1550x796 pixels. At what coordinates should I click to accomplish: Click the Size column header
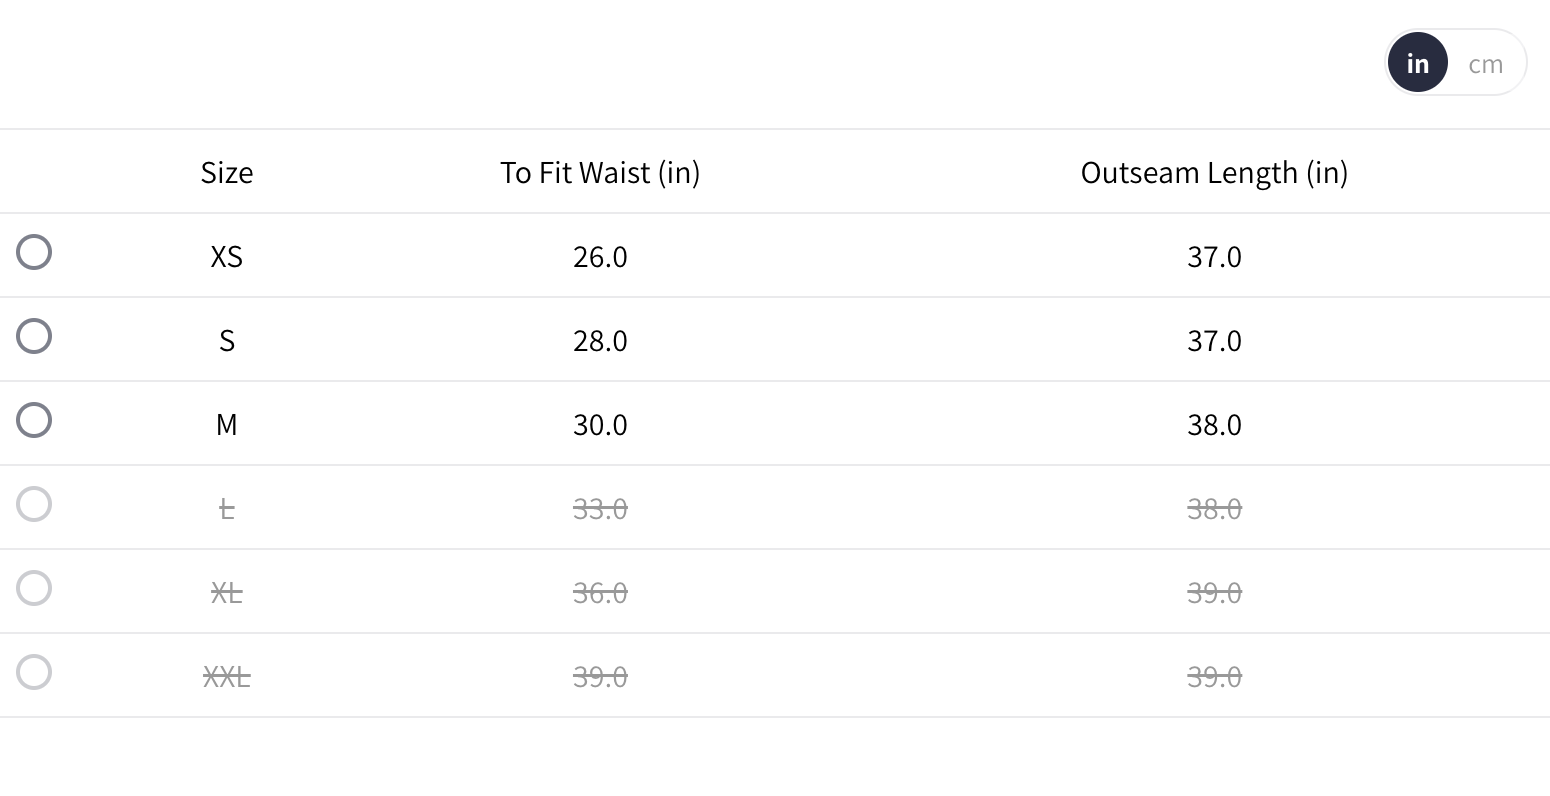[x=227, y=172]
